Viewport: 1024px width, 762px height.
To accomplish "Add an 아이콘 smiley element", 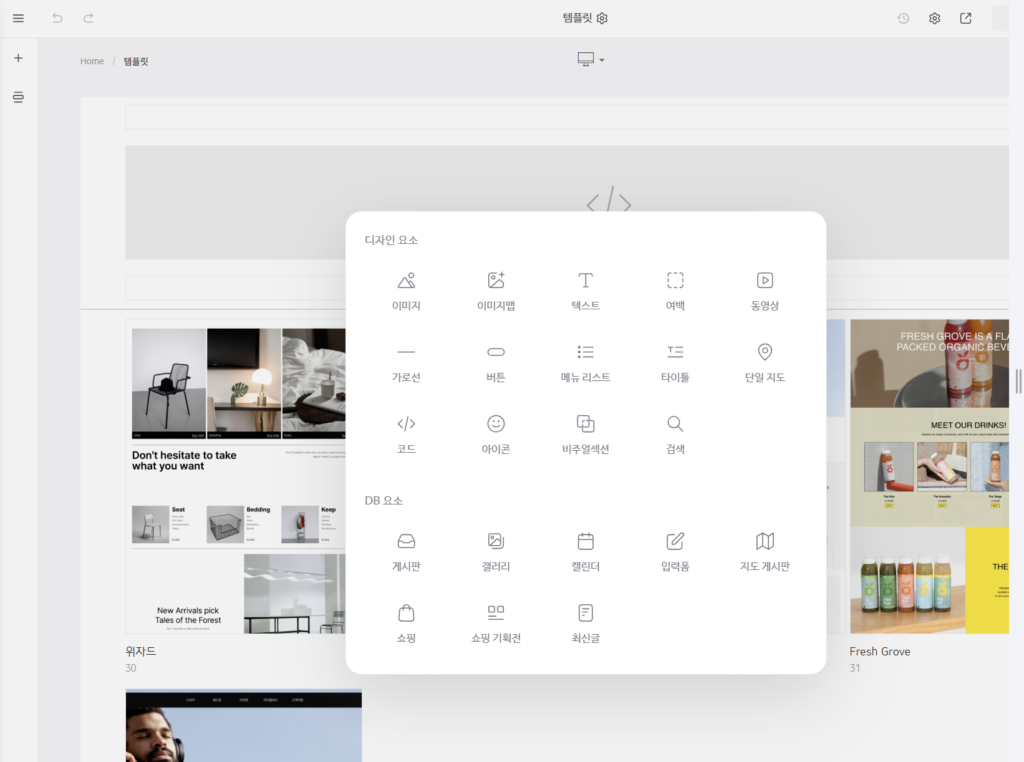I will (x=496, y=435).
